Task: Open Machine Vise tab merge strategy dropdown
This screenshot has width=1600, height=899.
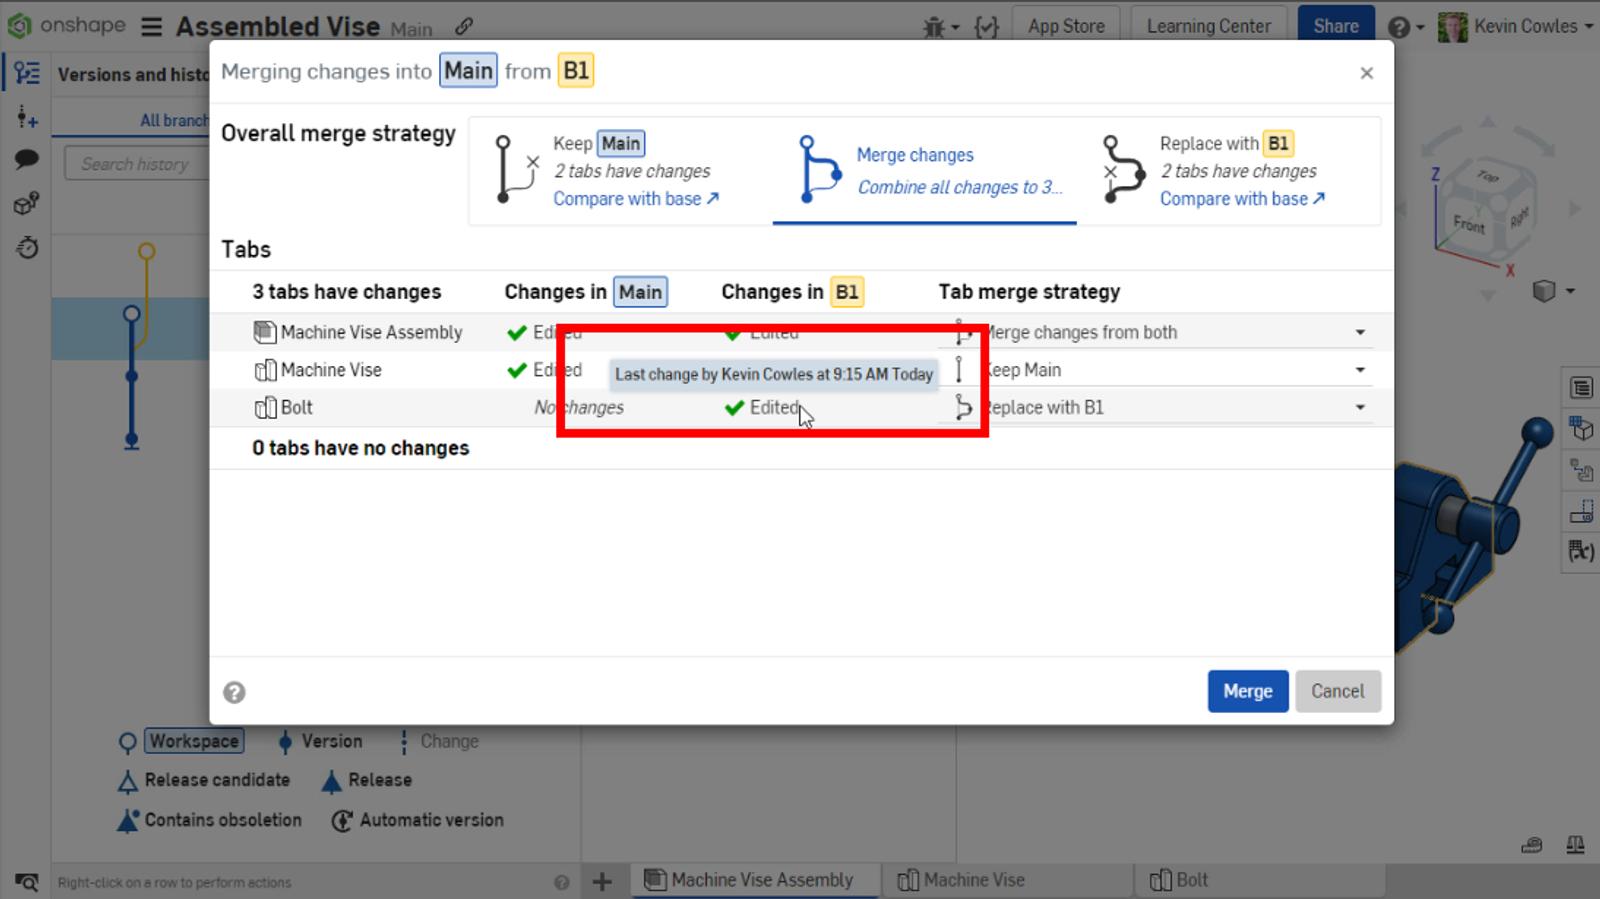Action: (x=1359, y=370)
